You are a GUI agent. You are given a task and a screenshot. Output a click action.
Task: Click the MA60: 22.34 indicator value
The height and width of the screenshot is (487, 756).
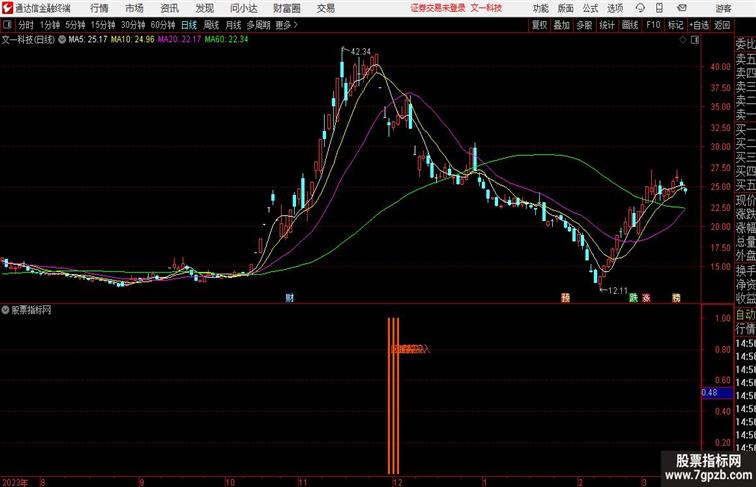[226, 40]
